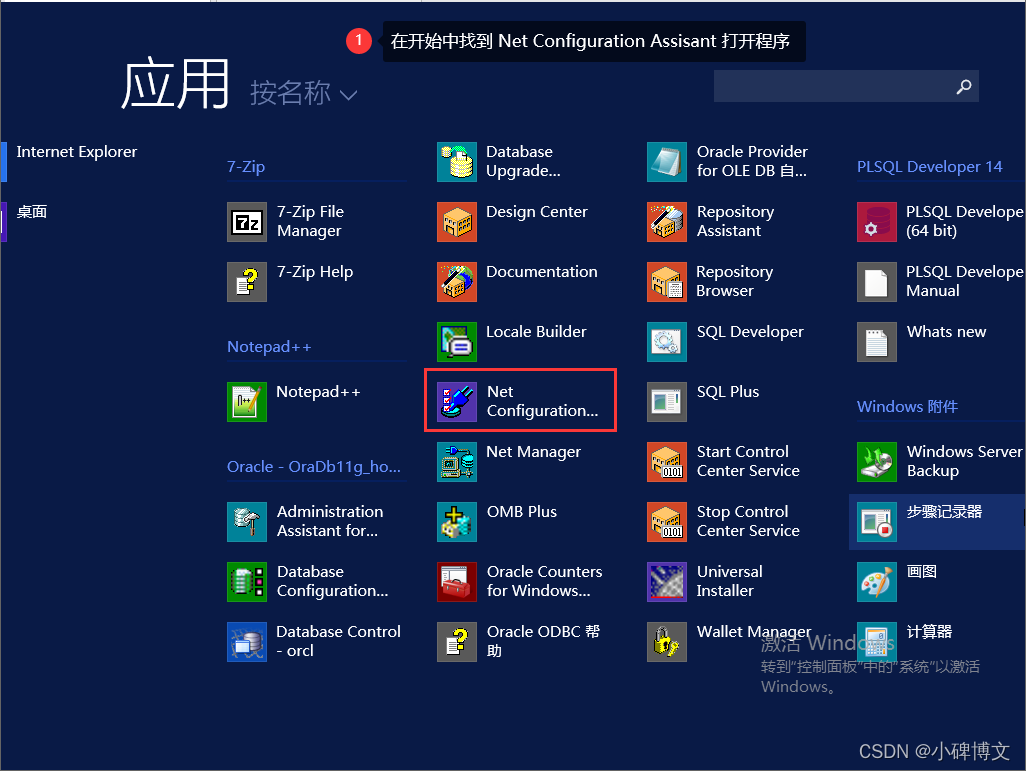Open Oracle Documentation icon
The width and height of the screenshot is (1026, 771).
coord(457,282)
